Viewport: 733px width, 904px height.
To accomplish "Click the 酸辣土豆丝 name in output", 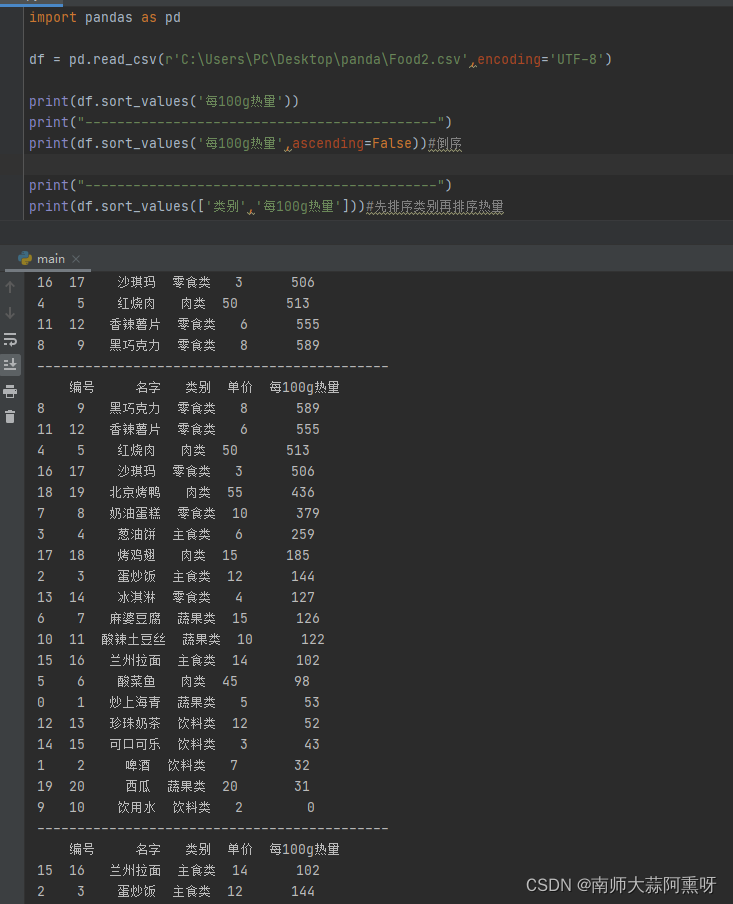I will [x=133, y=639].
